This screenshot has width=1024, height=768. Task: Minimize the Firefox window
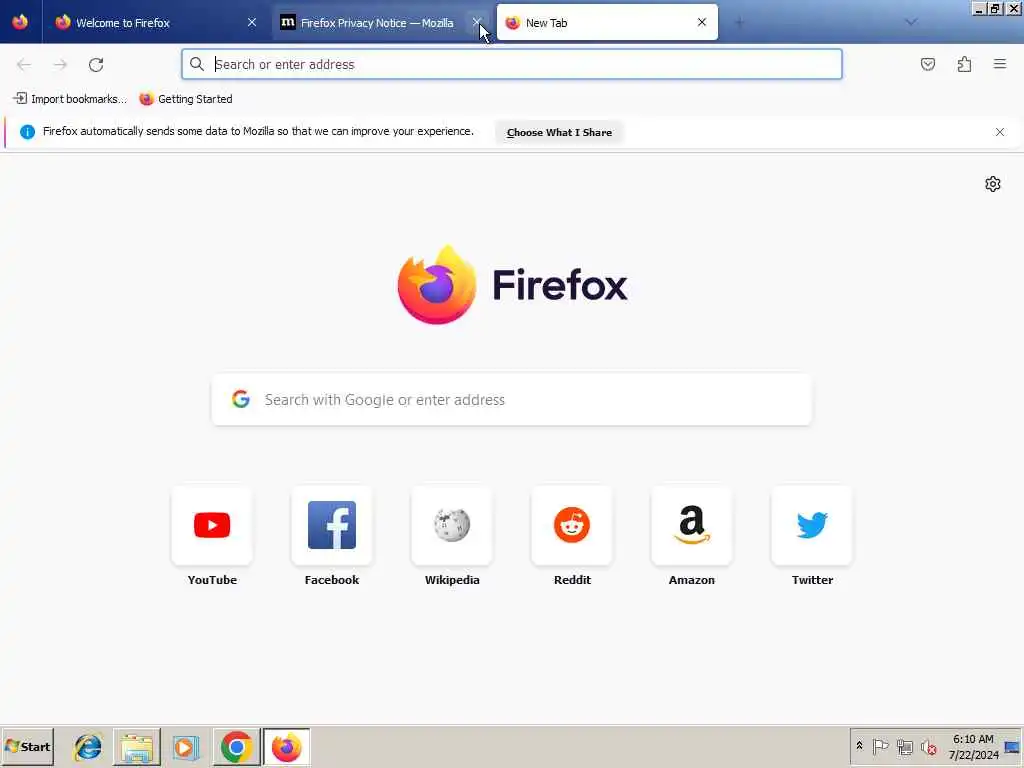(978, 8)
